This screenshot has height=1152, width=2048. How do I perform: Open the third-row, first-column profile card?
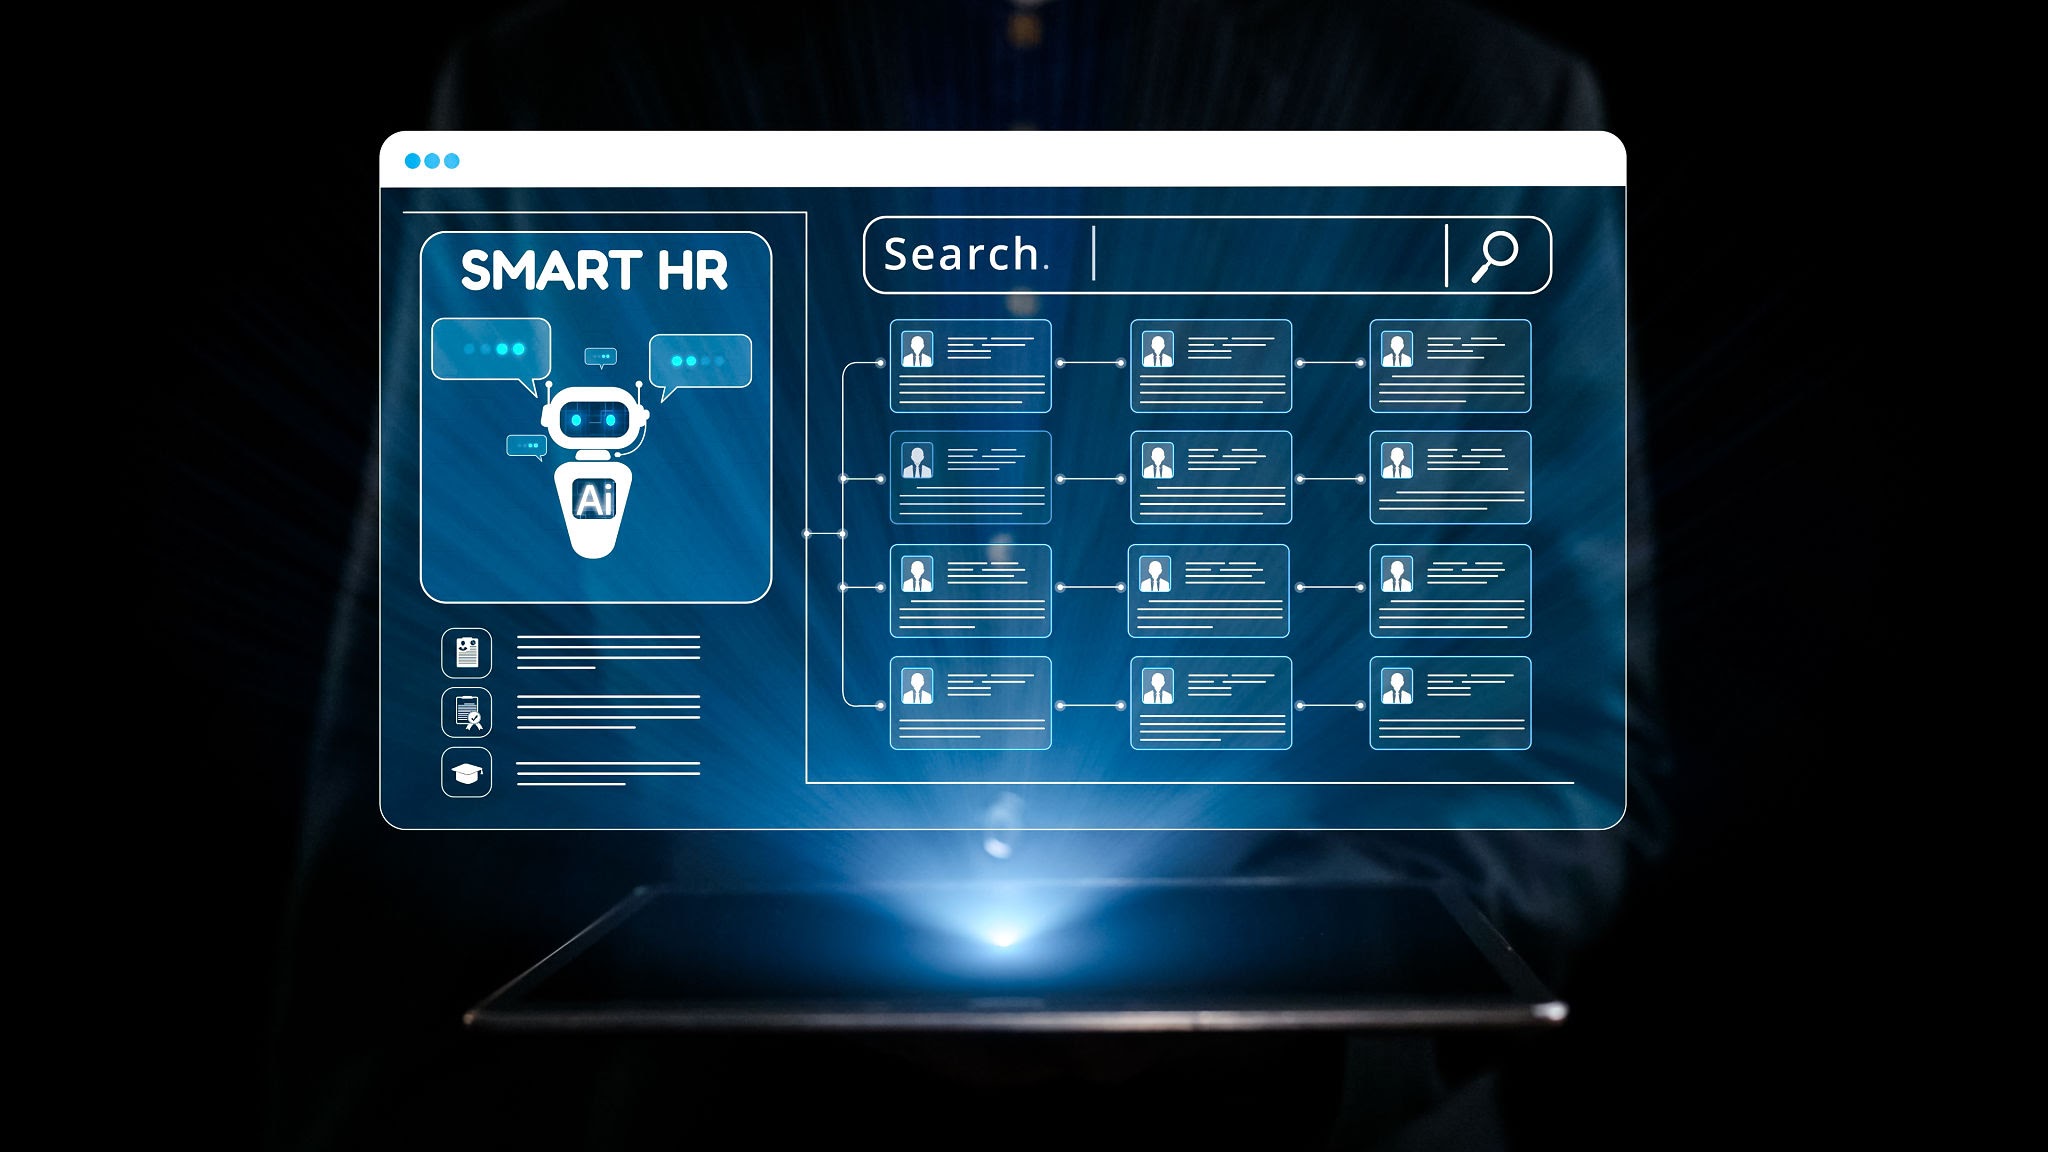pyautogui.click(x=970, y=591)
